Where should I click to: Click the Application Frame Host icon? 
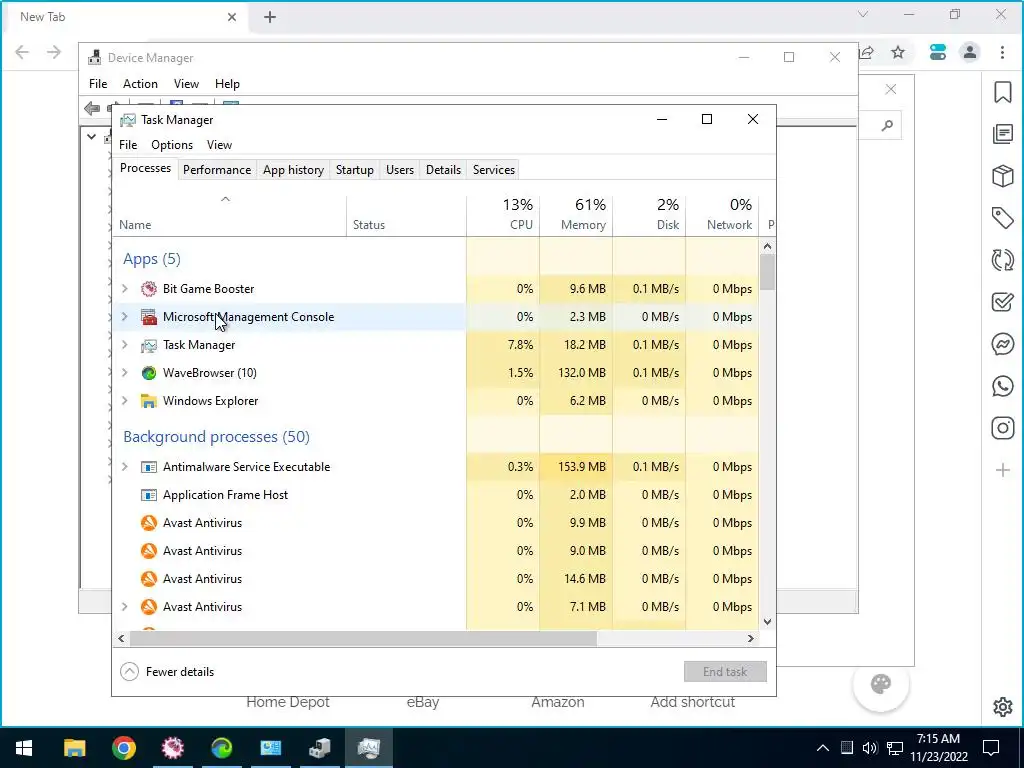click(x=149, y=495)
